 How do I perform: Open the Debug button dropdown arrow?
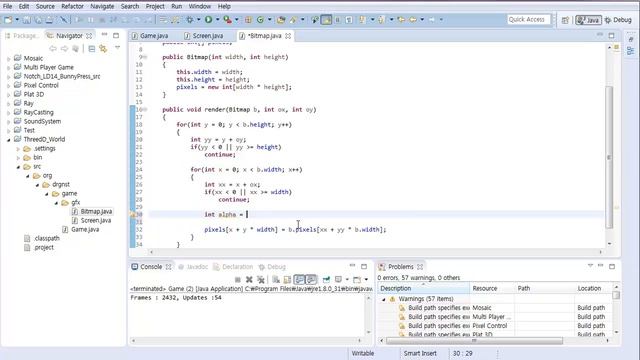198,20
